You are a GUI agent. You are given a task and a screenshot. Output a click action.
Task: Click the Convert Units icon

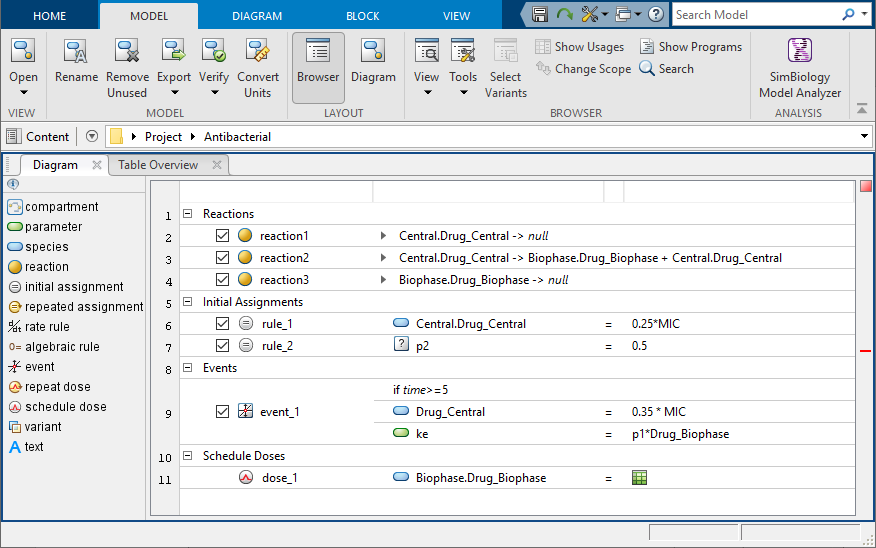tap(258, 51)
